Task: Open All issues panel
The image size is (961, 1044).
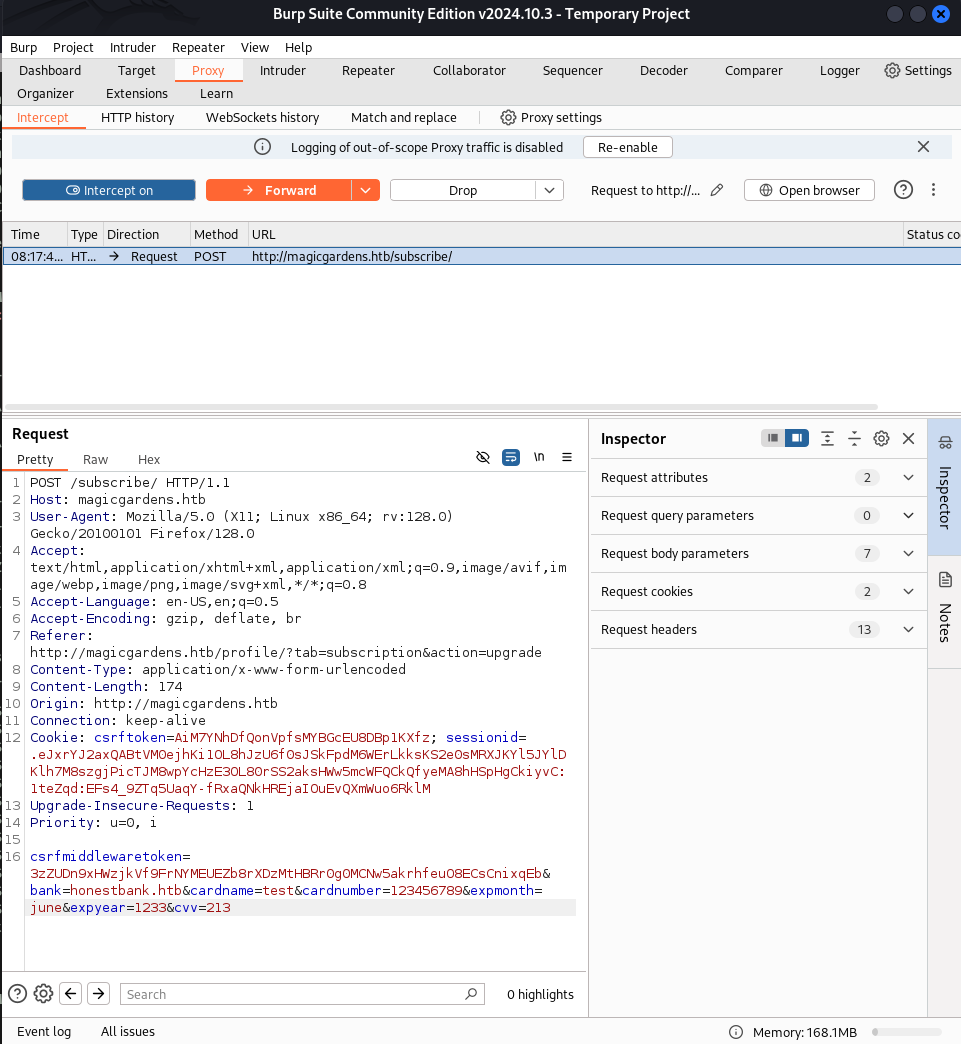Action: click(x=128, y=1031)
